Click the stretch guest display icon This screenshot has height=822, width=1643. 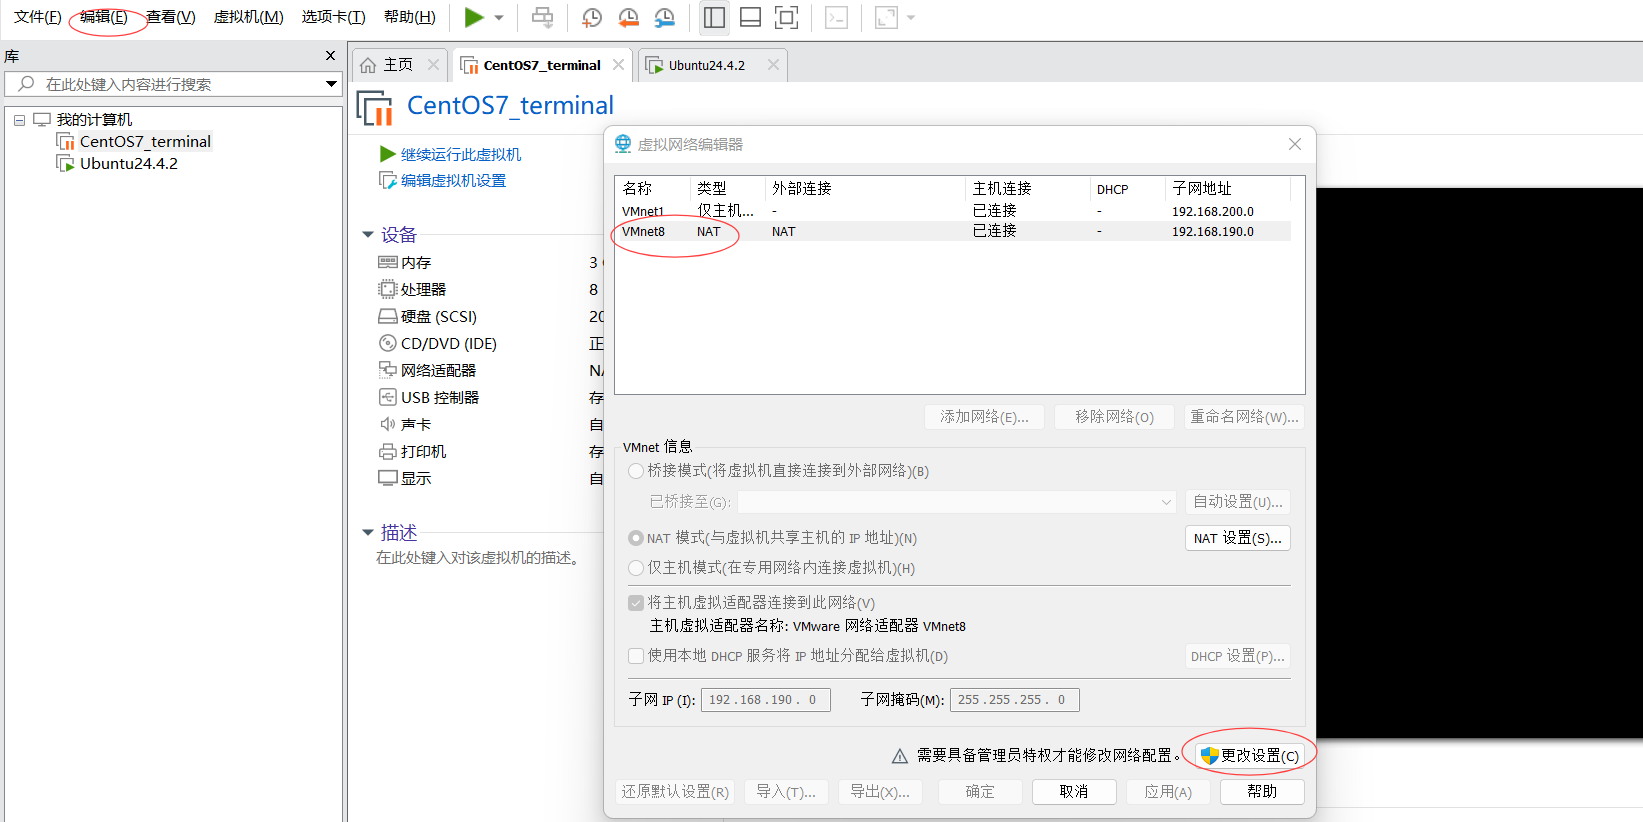[886, 17]
